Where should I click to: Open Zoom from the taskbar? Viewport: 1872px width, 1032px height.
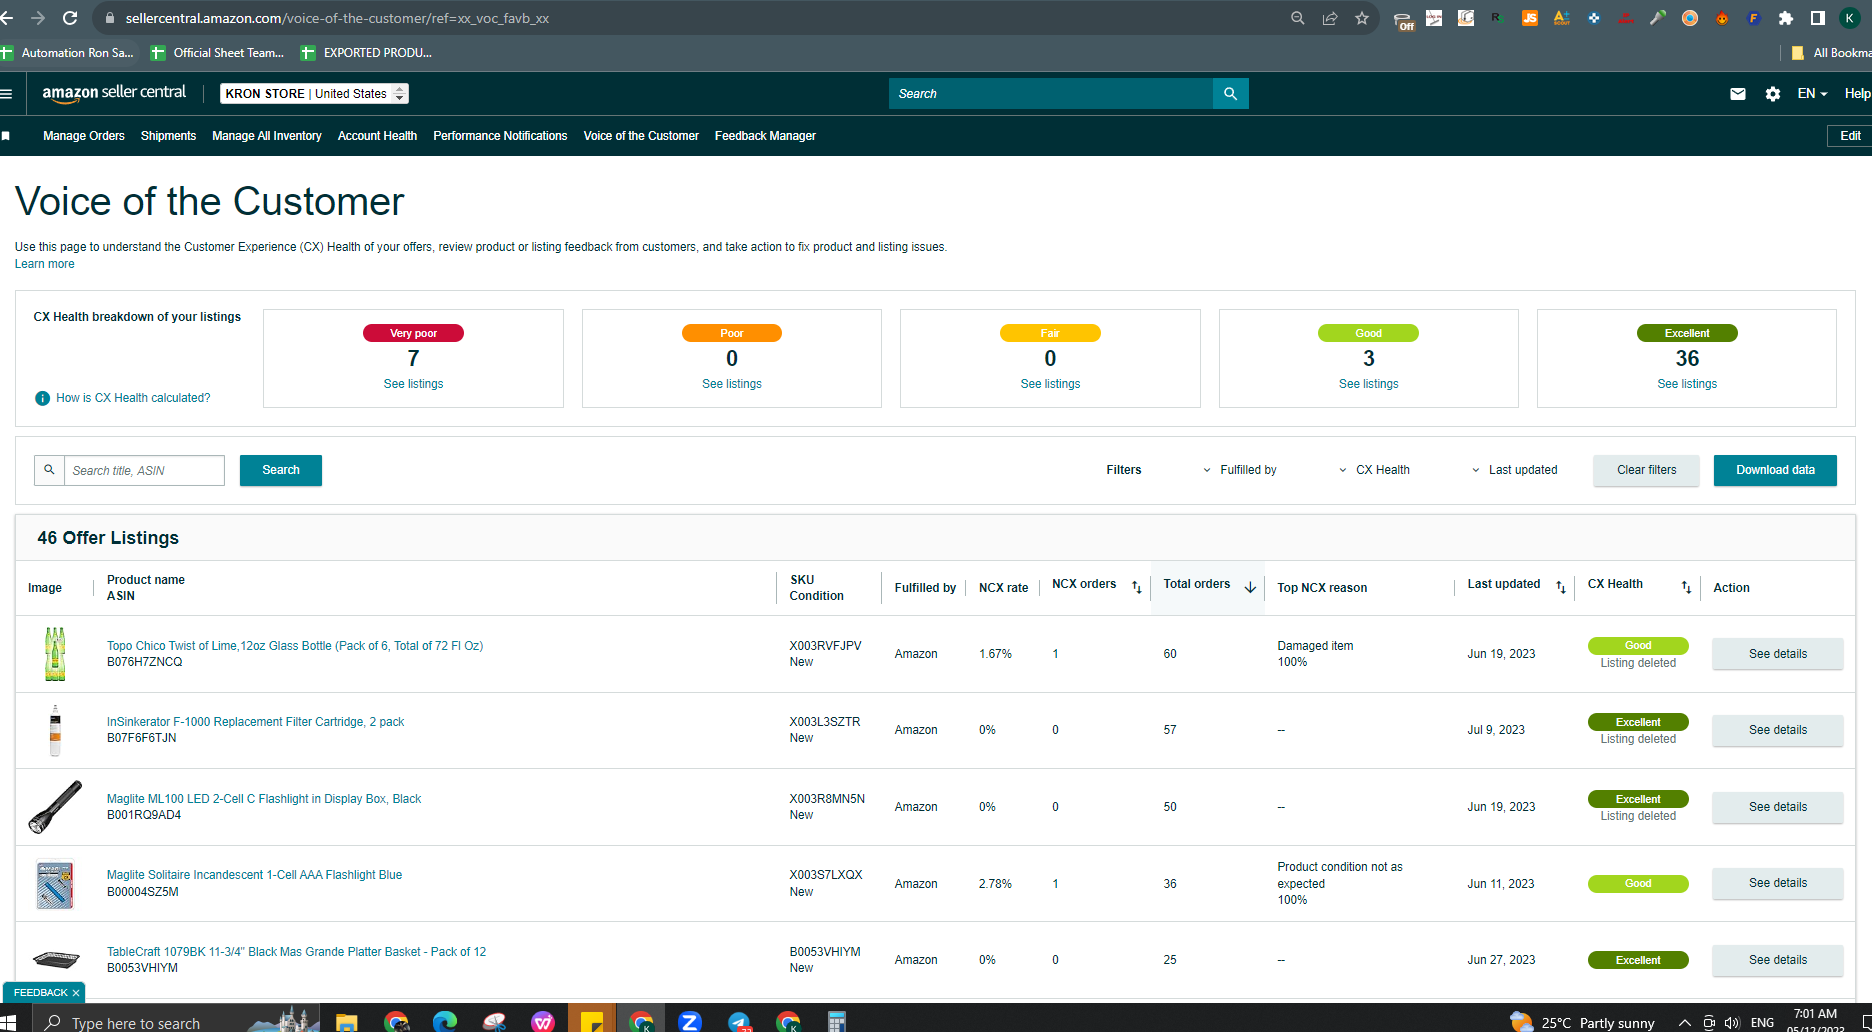pyautogui.click(x=690, y=1021)
